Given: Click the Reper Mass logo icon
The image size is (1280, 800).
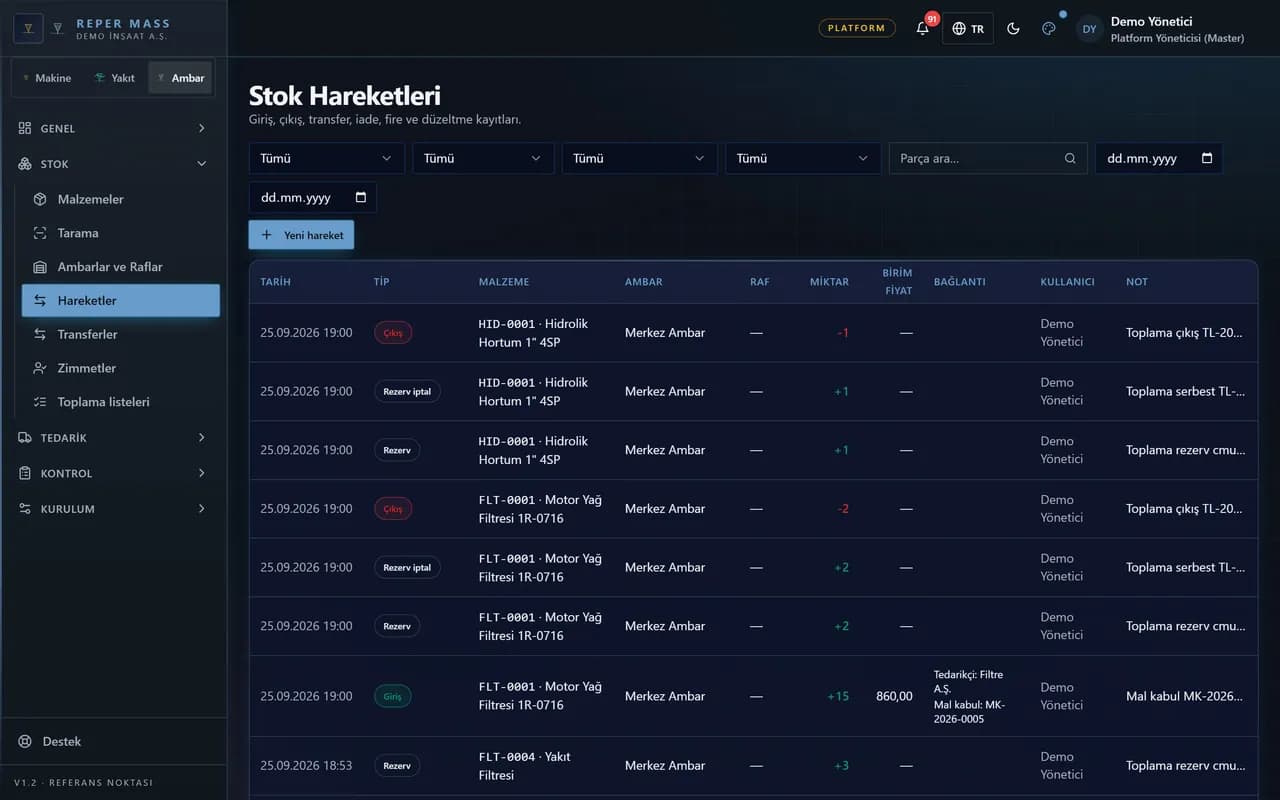Looking at the screenshot, I should pos(28,28).
